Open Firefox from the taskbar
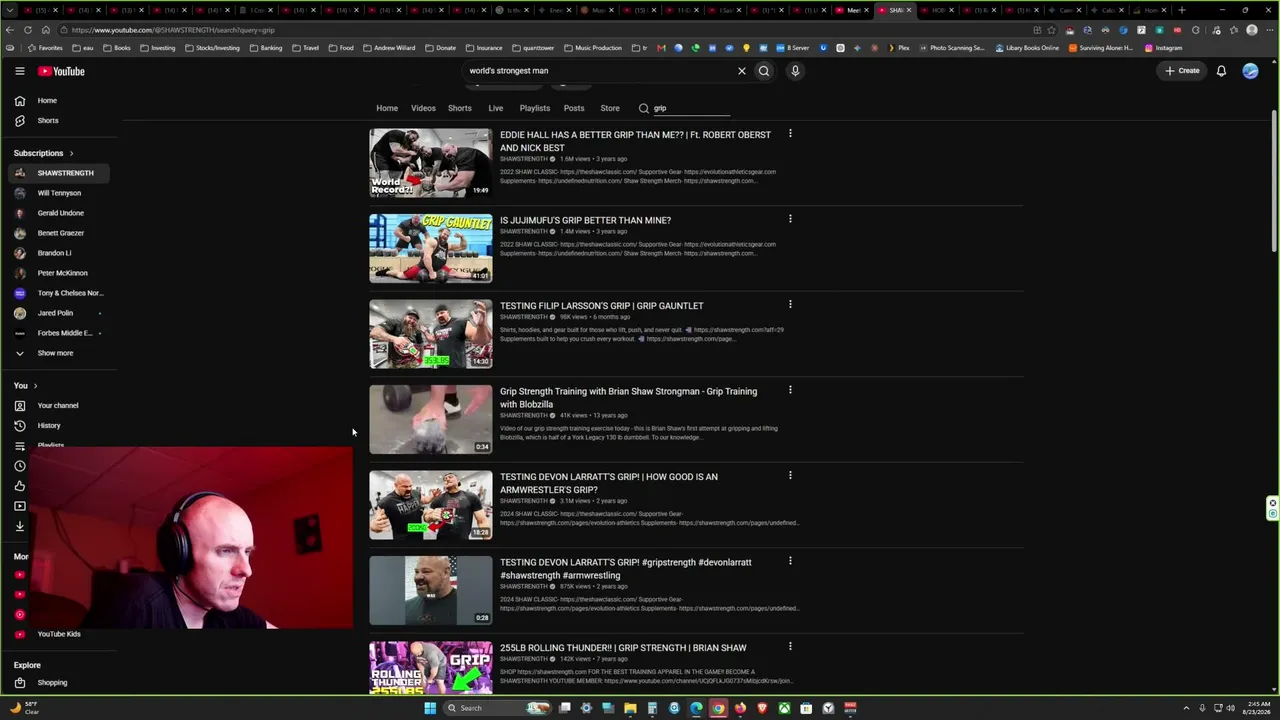 (x=740, y=708)
